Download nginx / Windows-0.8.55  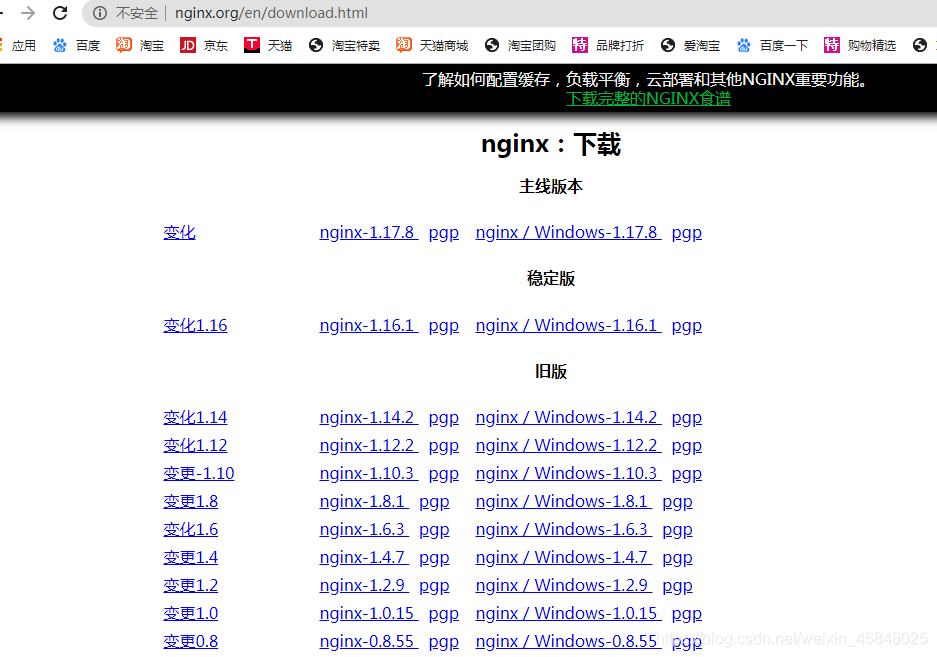(x=568, y=642)
